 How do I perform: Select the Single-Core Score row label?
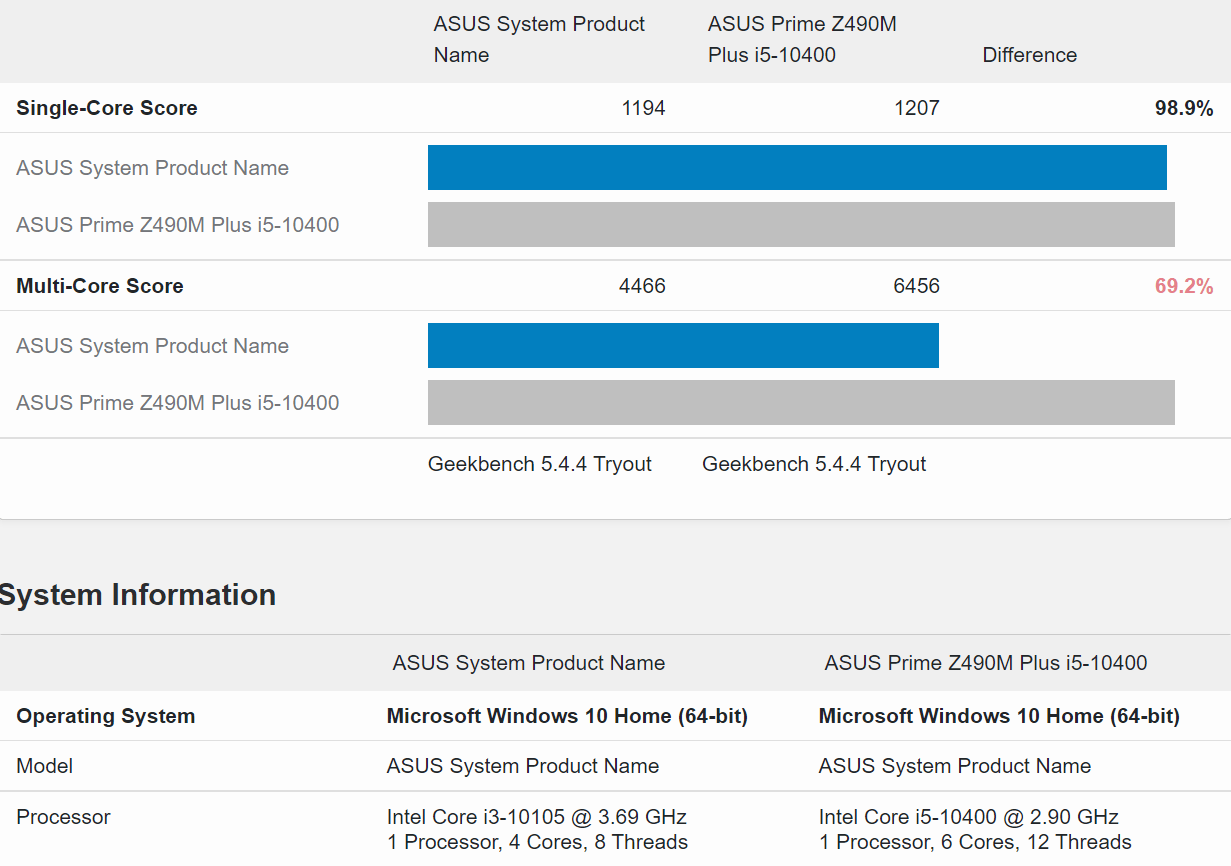coord(107,108)
